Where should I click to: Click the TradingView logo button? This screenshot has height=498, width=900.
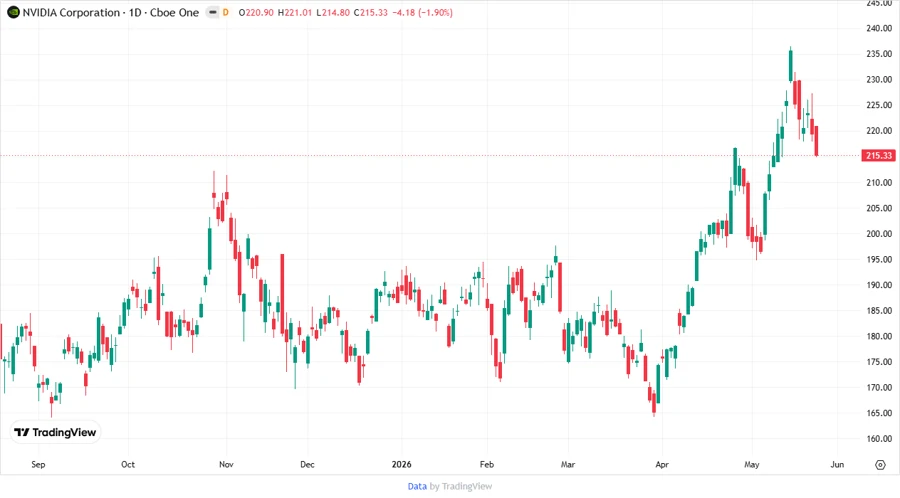tap(55, 432)
